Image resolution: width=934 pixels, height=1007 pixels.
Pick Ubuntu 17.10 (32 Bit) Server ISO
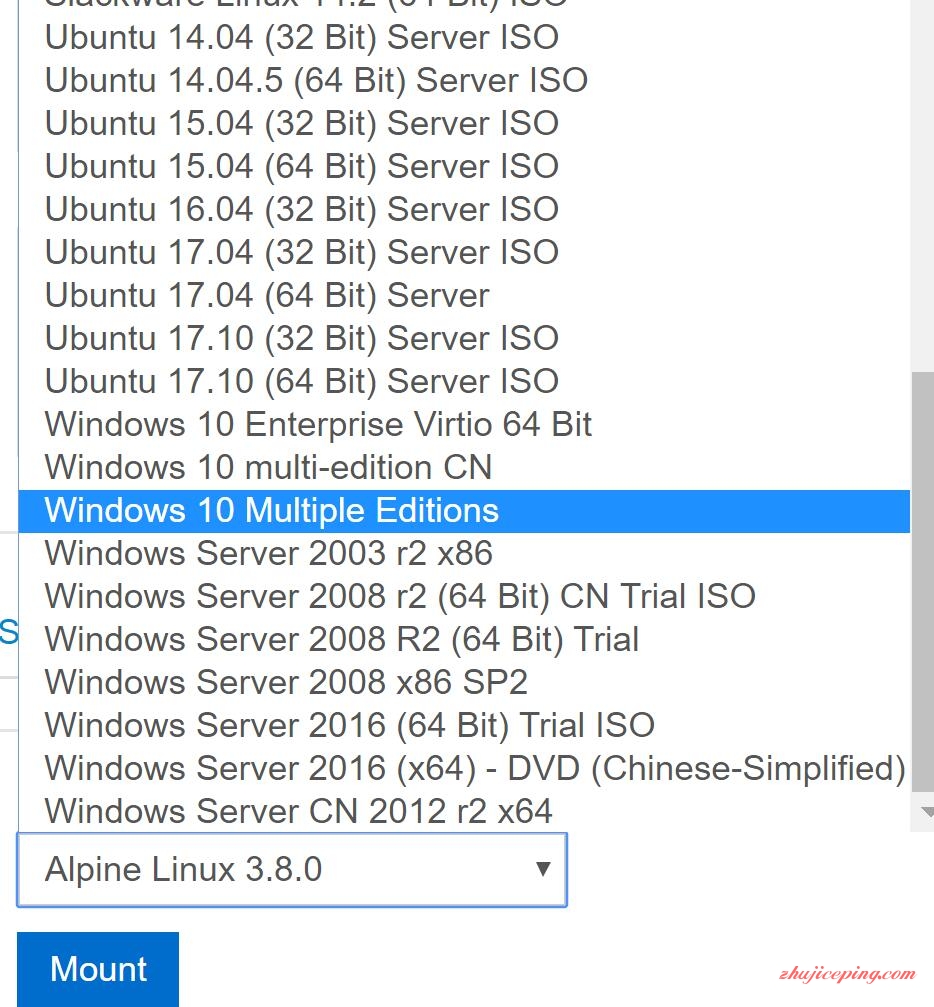tap(464, 338)
